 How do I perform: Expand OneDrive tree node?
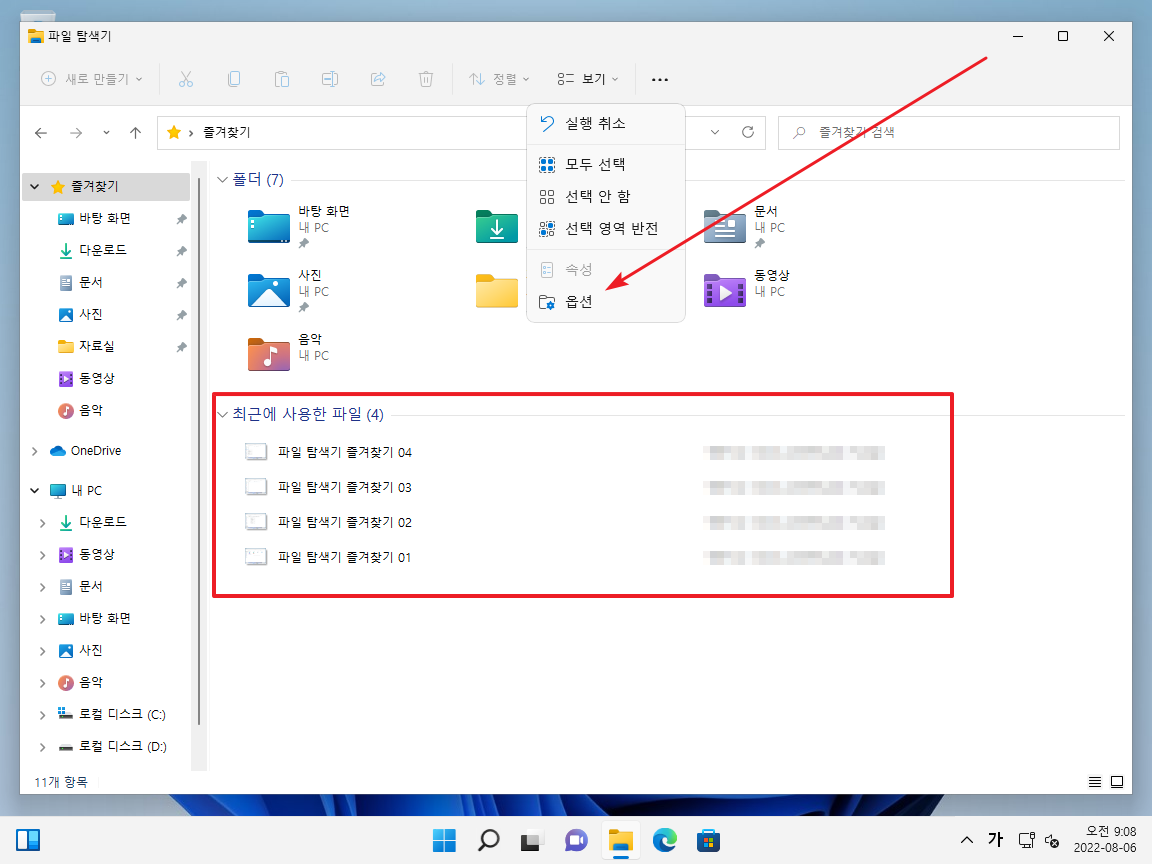(35, 451)
